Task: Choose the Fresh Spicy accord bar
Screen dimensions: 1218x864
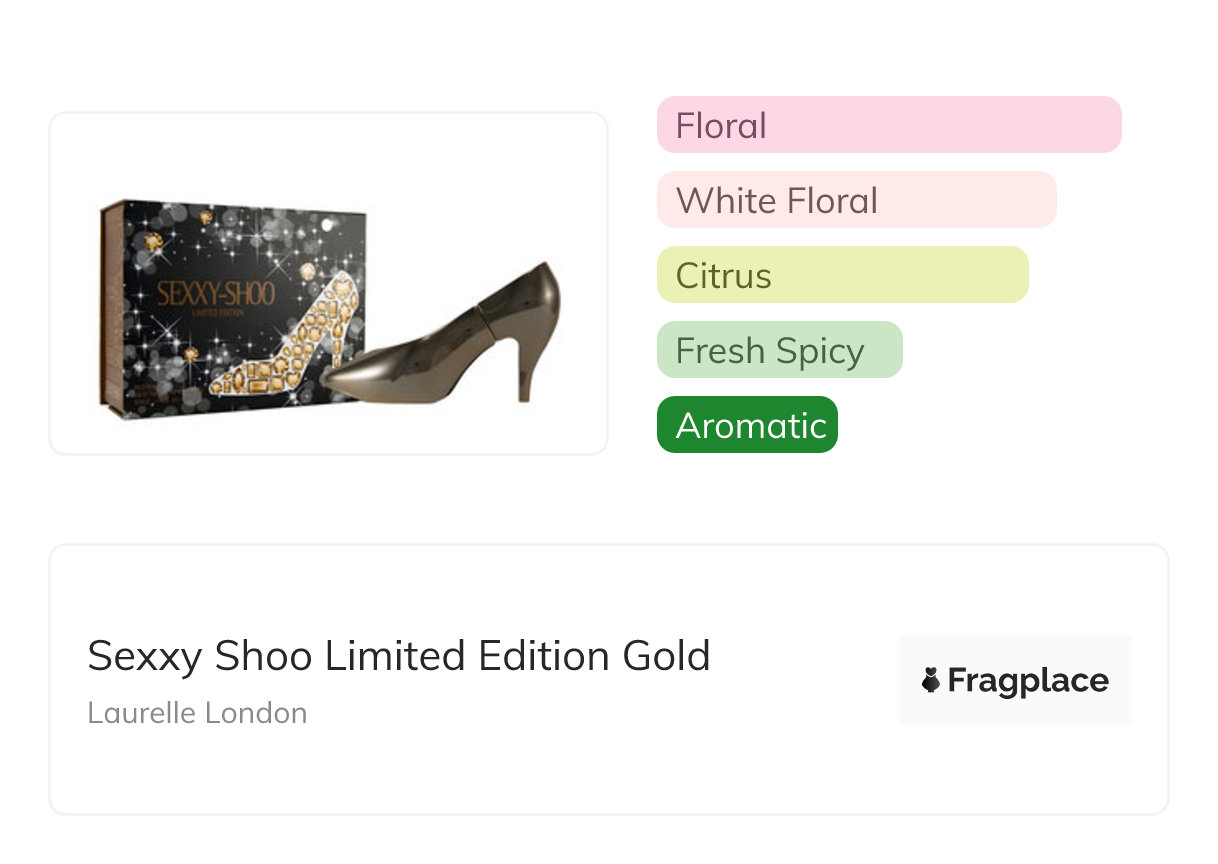Action: coord(779,350)
